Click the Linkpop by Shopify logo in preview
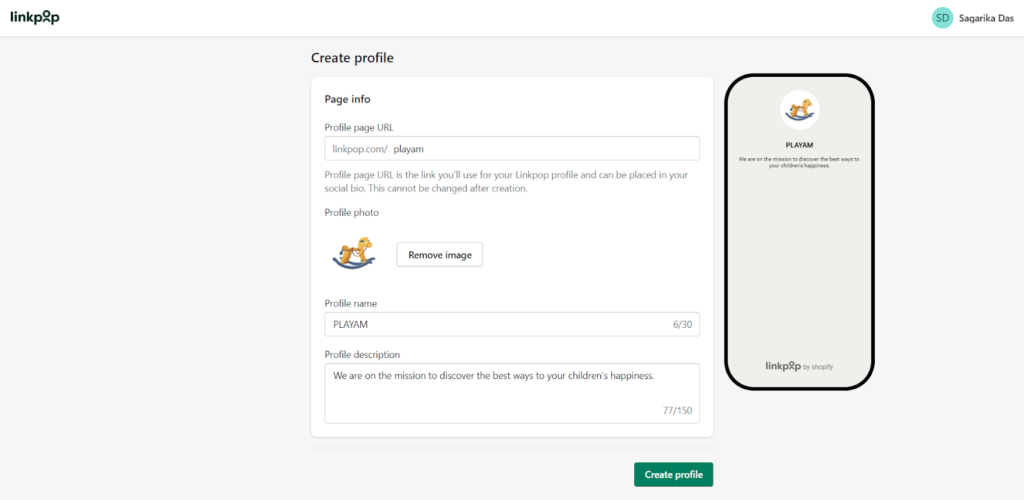This screenshot has height=500, width=1024. pos(799,366)
